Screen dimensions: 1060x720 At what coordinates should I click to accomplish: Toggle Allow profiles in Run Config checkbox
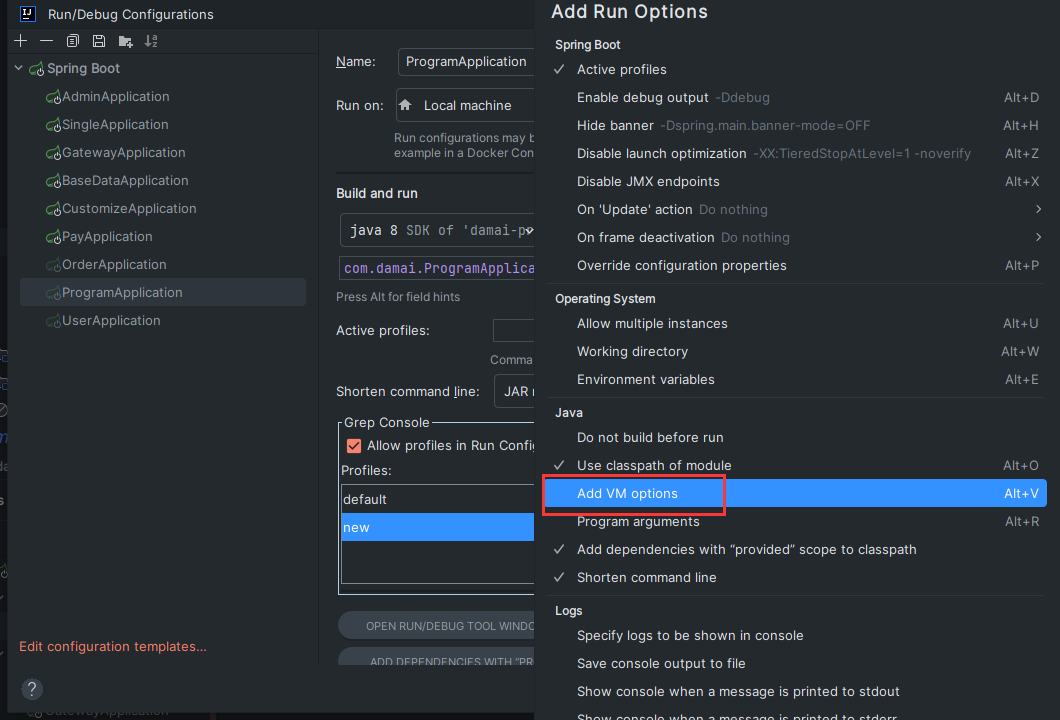click(x=354, y=446)
